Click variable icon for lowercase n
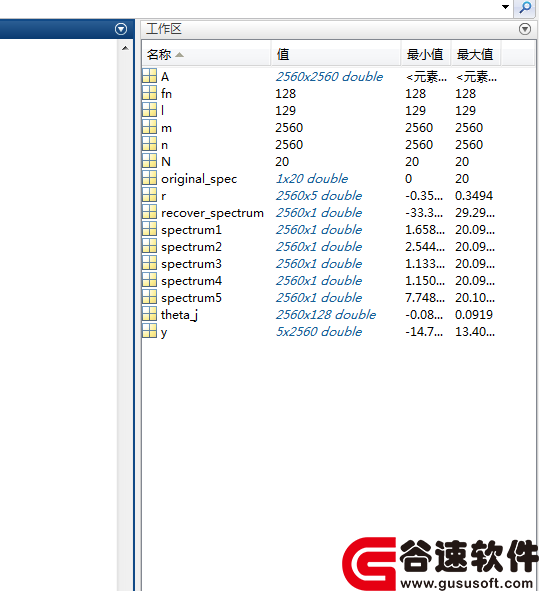The height and width of the screenshot is (591, 539). tap(149, 144)
